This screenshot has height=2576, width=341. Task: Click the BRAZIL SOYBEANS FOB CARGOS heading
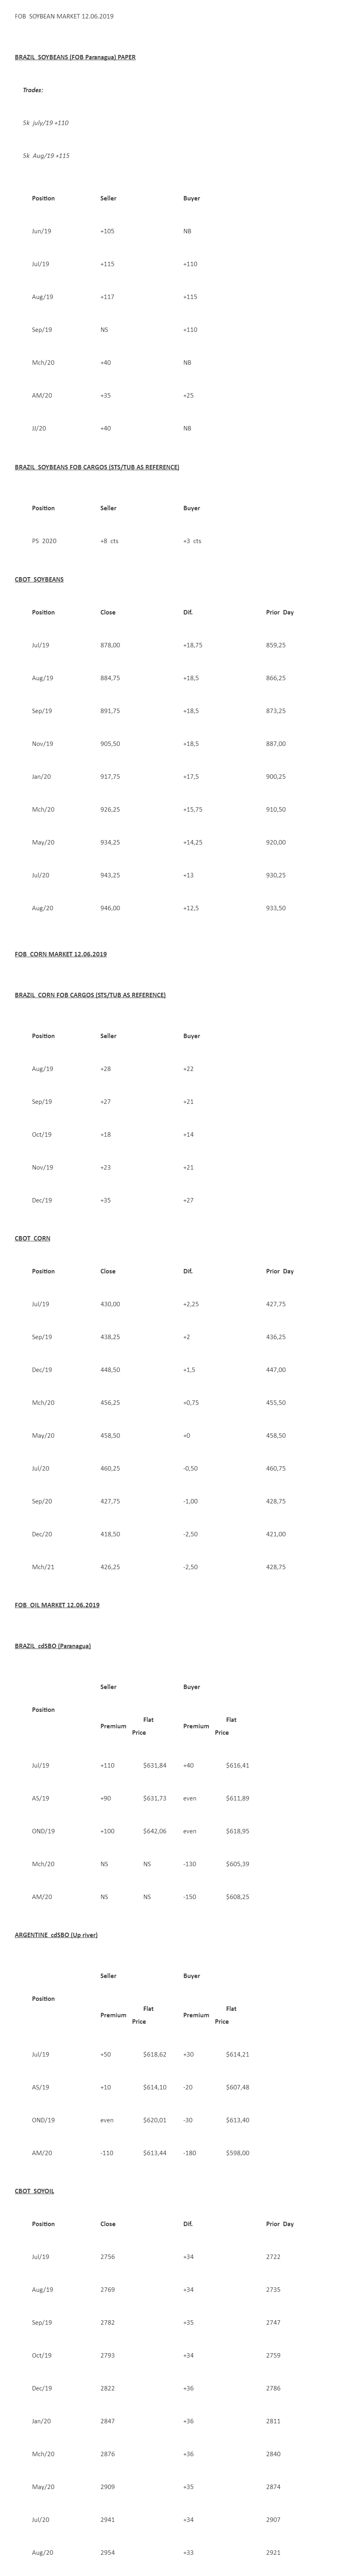point(97,467)
